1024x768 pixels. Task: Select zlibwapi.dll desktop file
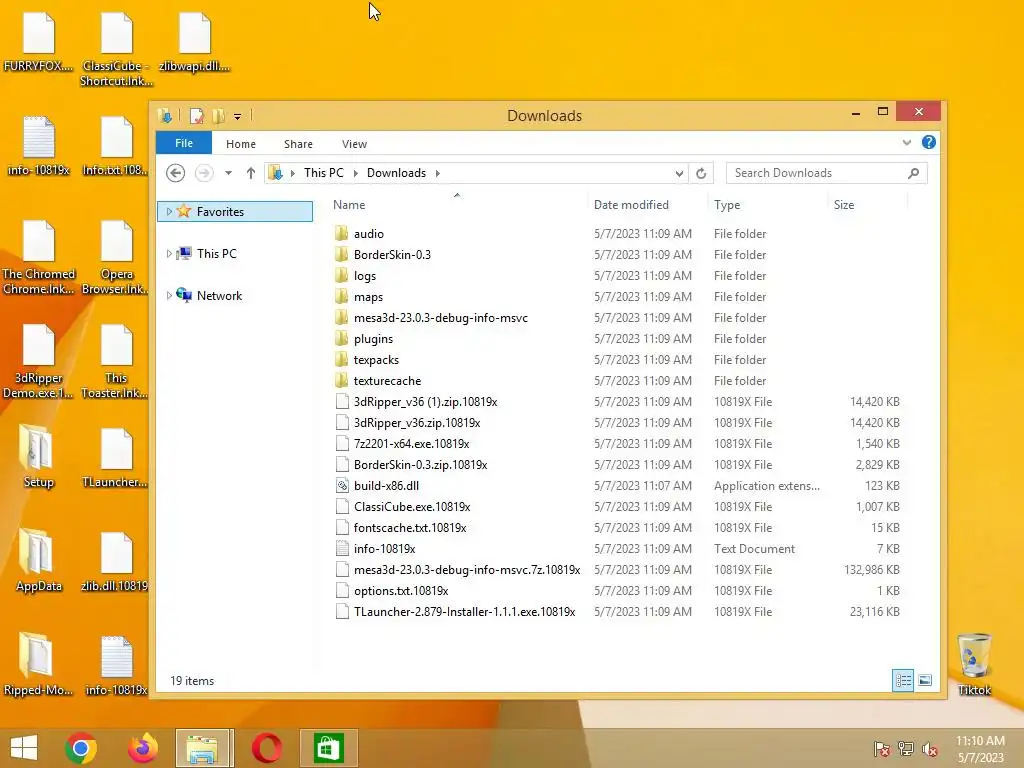tap(195, 42)
